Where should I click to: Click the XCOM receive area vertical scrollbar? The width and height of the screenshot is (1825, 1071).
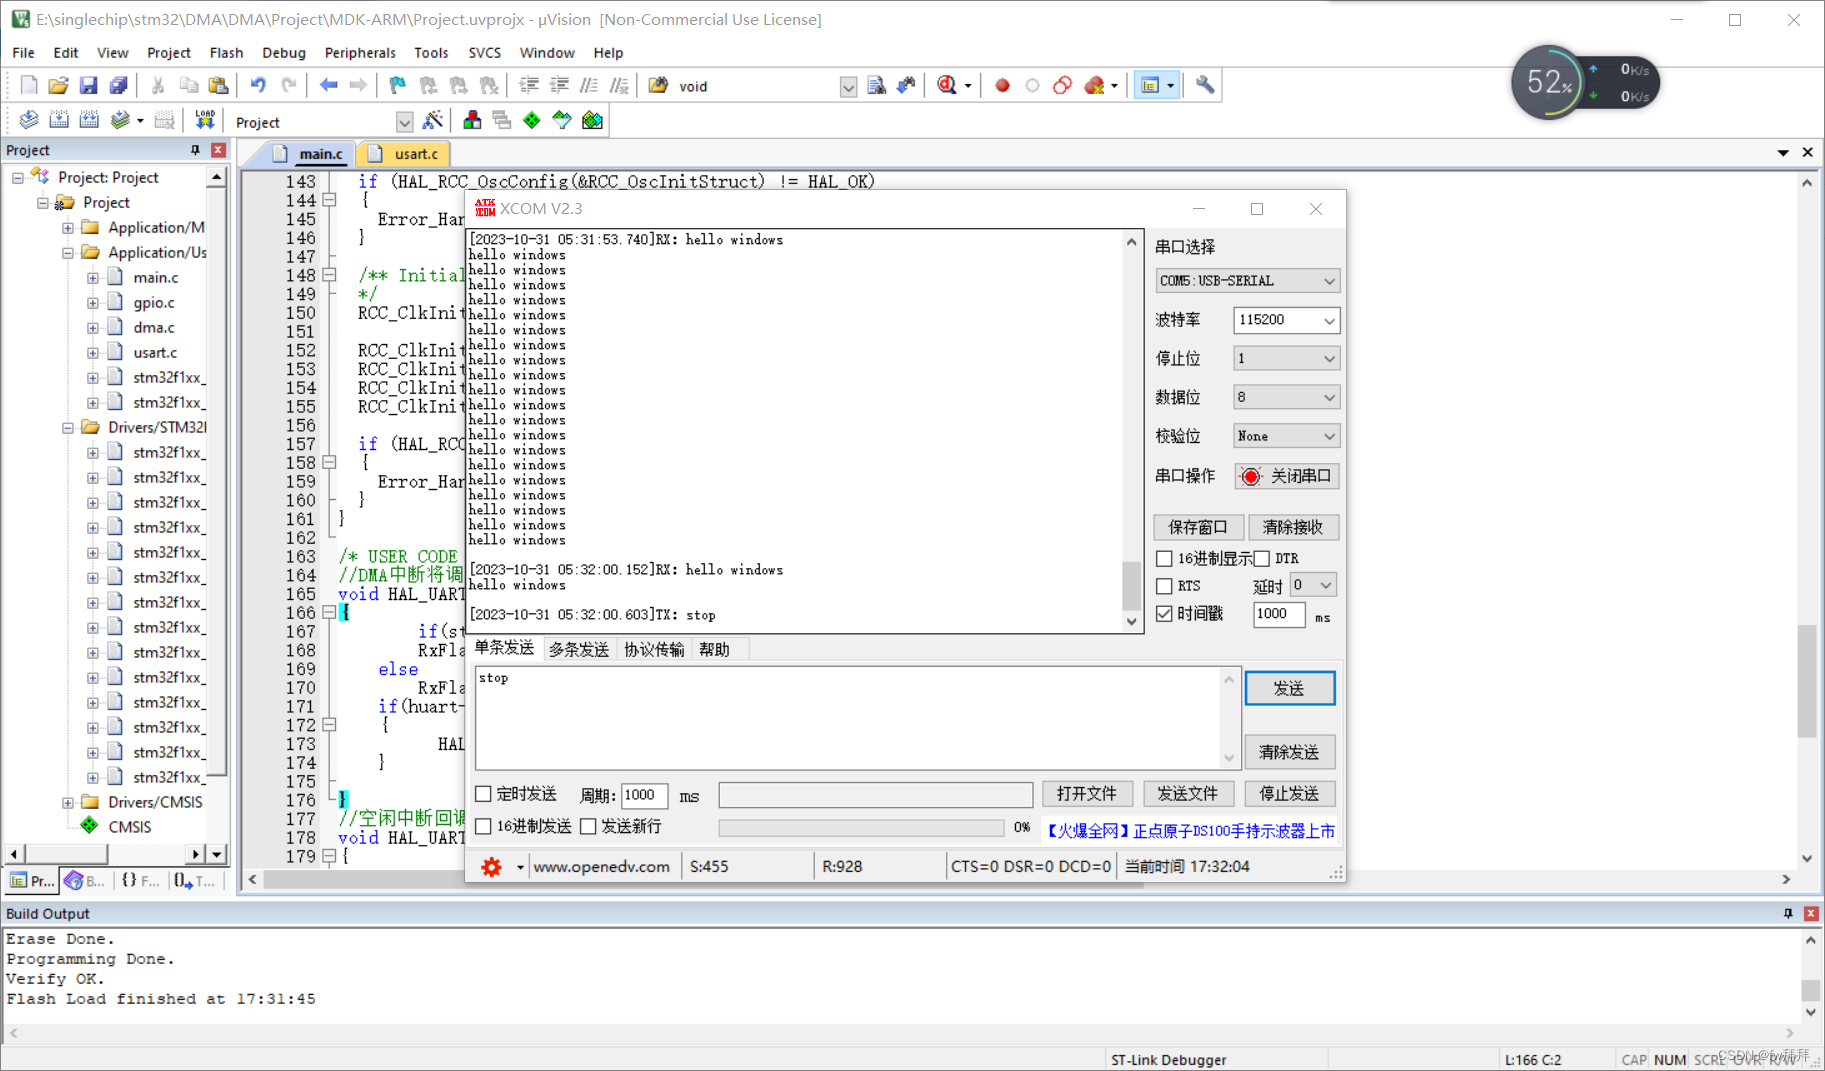click(x=1131, y=431)
